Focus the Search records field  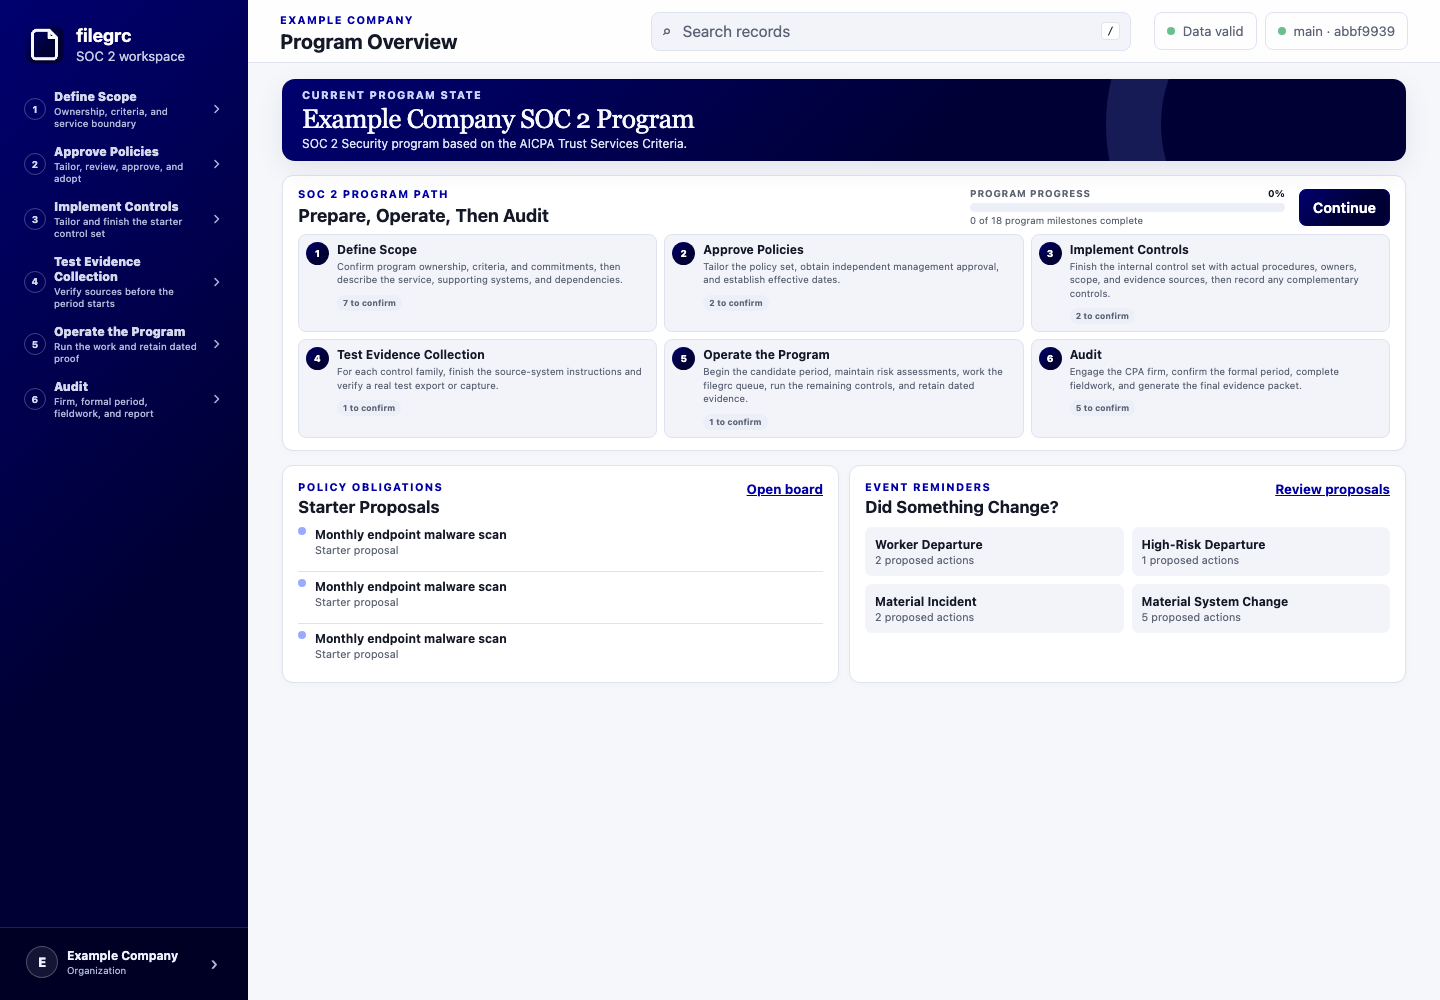coord(890,31)
